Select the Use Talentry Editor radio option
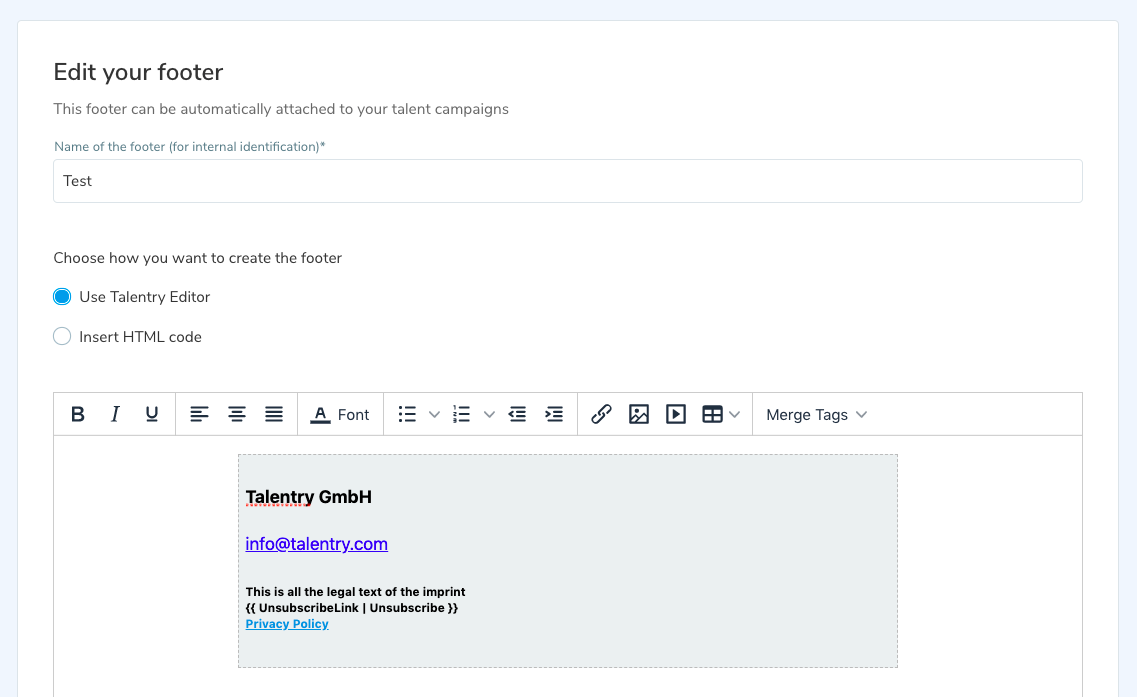This screenshot has width=1137, height=697. click(62, 297)
